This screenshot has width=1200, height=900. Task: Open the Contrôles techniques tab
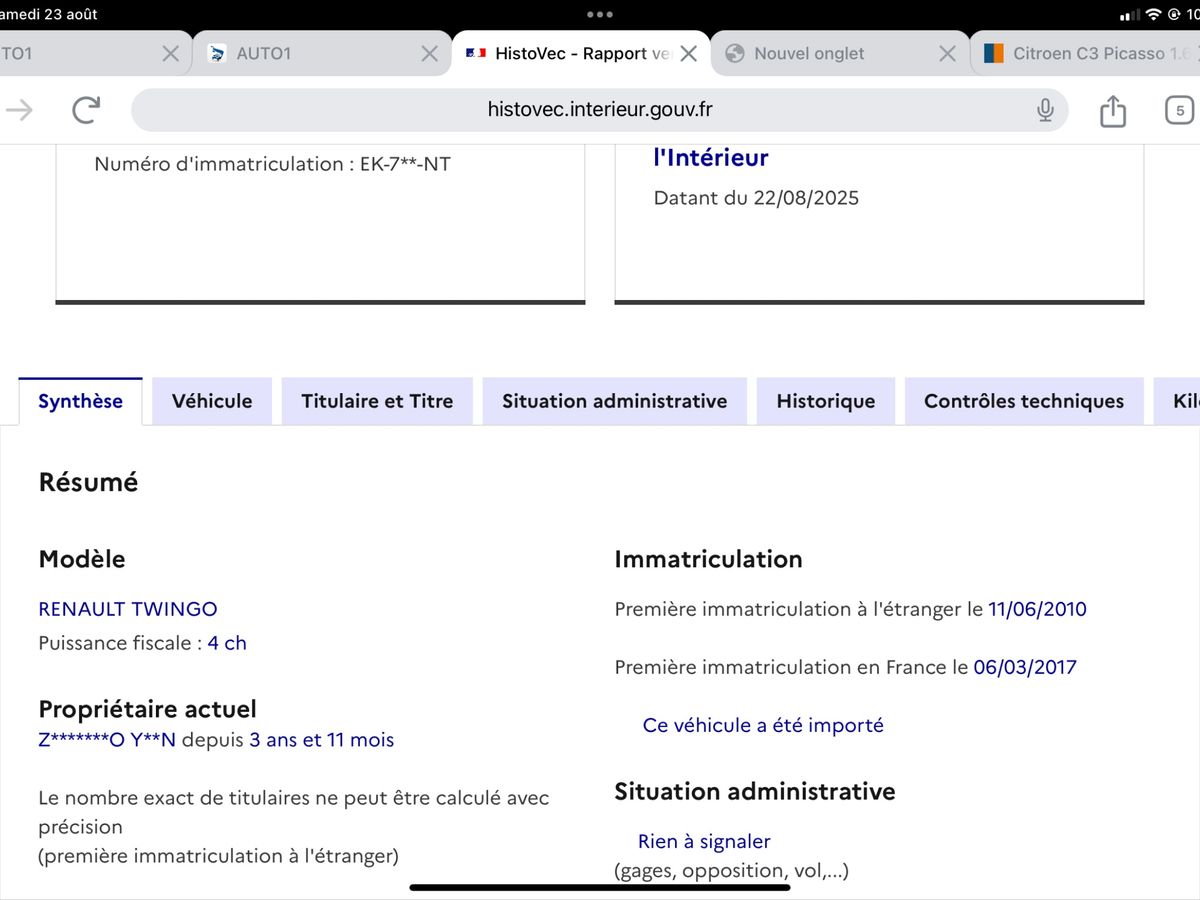(x=1024, y=401)
